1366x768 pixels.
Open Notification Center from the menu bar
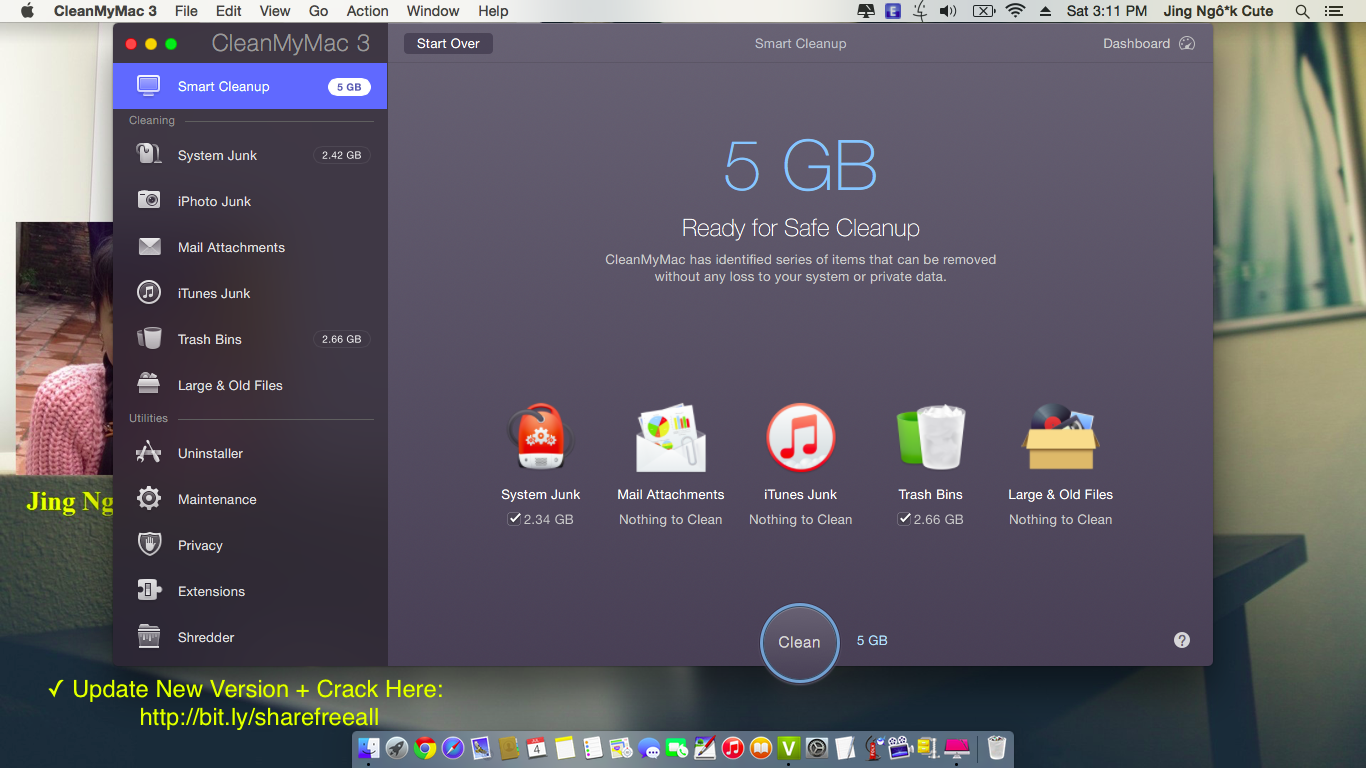click(1332, 11)
